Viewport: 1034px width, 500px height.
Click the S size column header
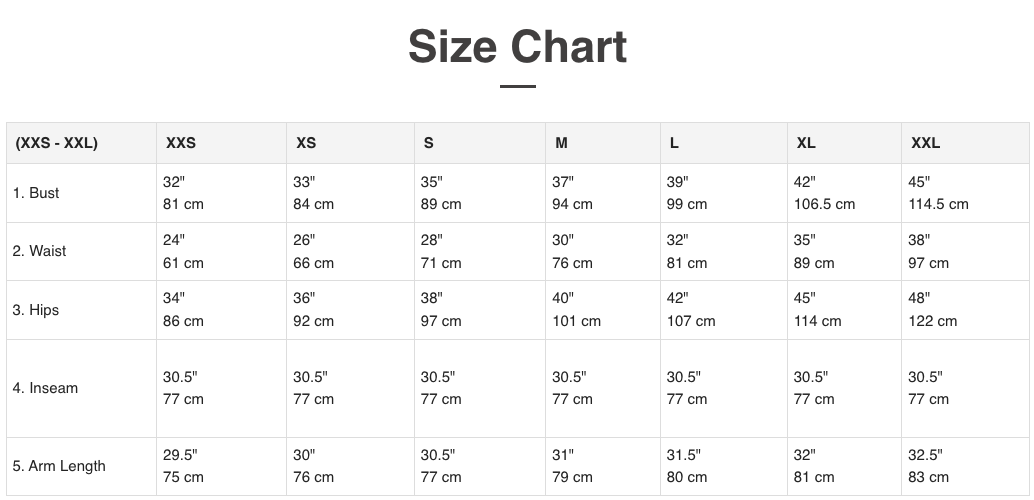coord(428,143)
